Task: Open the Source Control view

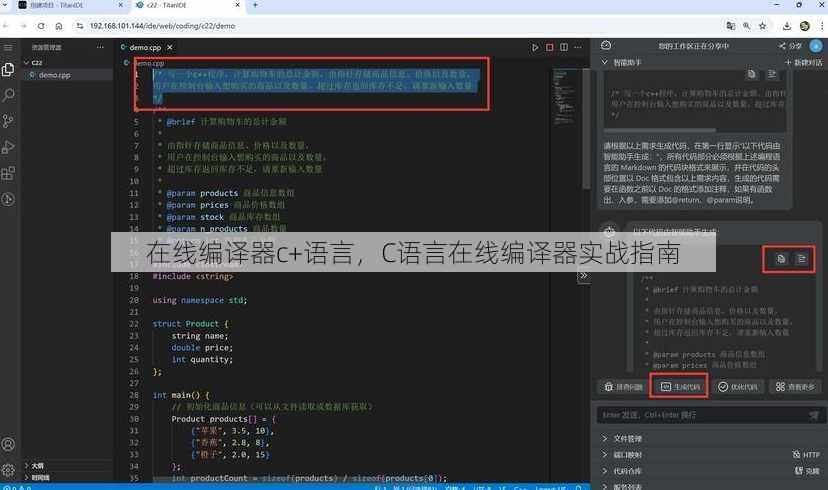Action: coord(8,121)
